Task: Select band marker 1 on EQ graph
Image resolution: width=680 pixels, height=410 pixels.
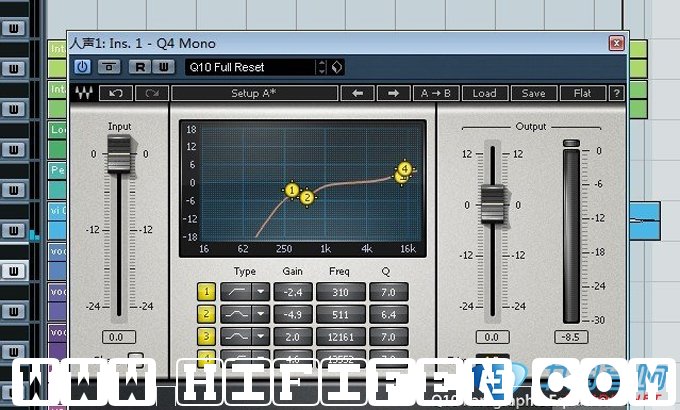Action: coord(292,190)
